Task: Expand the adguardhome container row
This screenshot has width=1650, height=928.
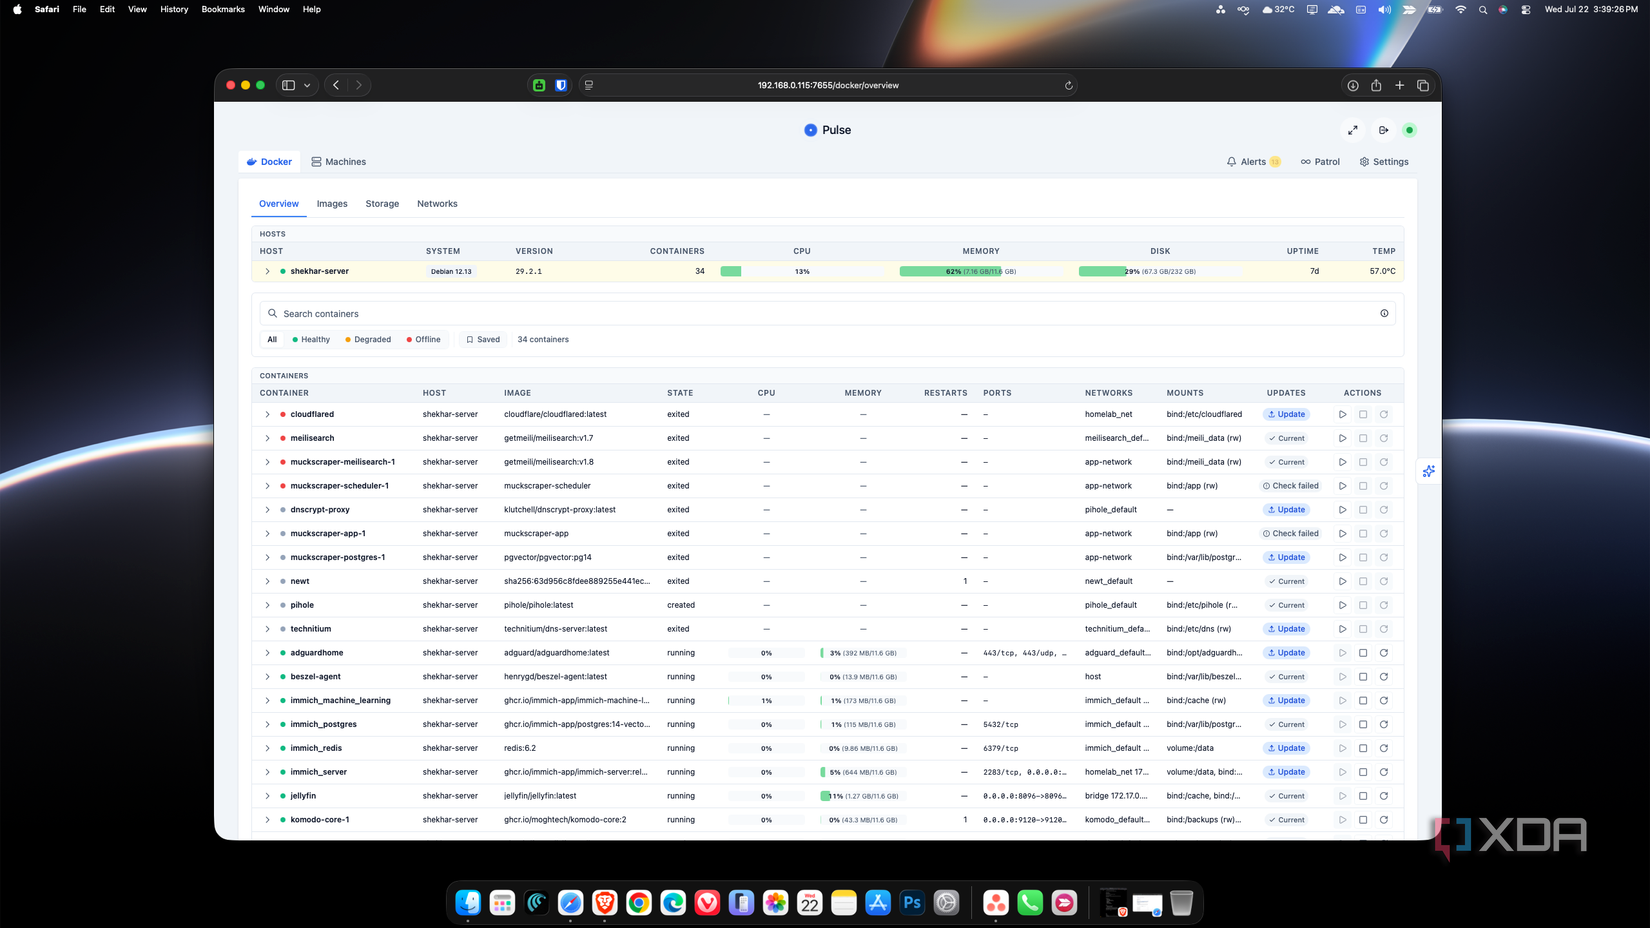Action: (267, 653)
